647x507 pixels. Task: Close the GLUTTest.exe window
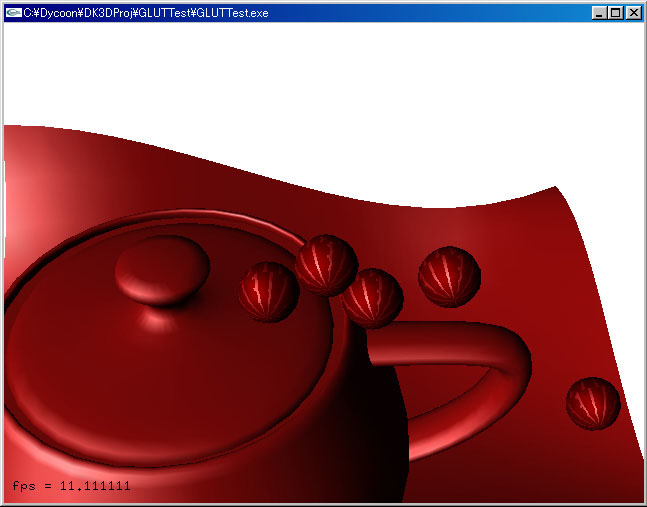pos(633,13)
